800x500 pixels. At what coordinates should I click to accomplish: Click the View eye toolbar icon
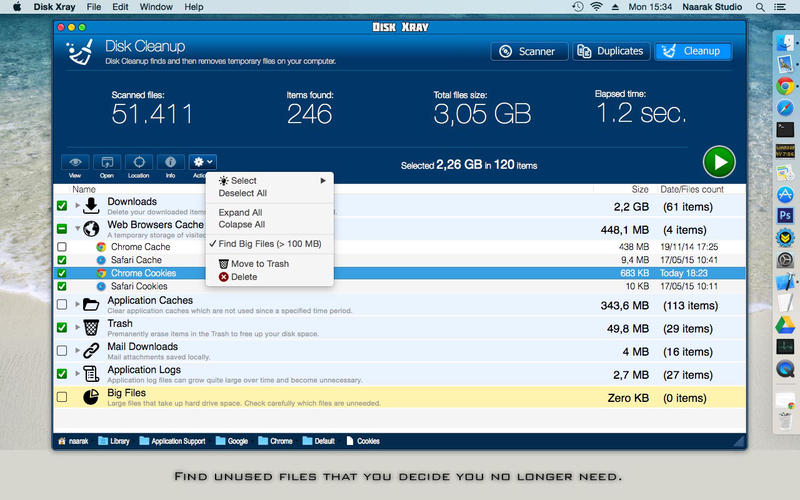pyautogui.click(x=76, y=162)
